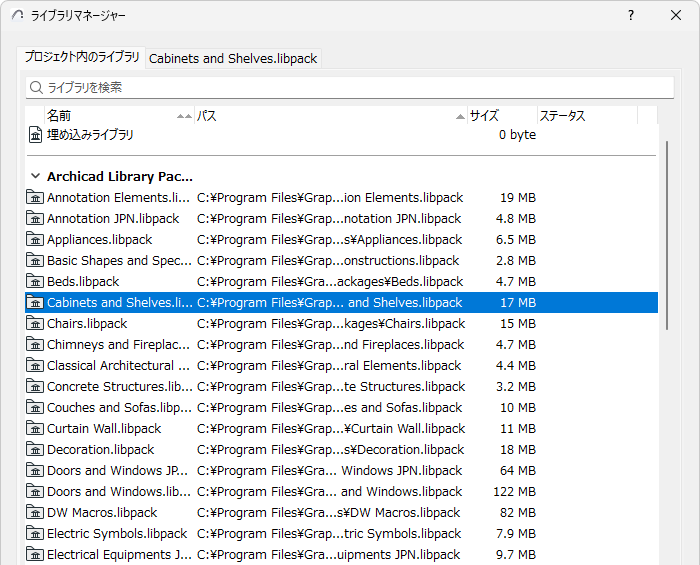Click path ending in te Structures.libpack
Screen dimensions: 700x565
(331, 386)
